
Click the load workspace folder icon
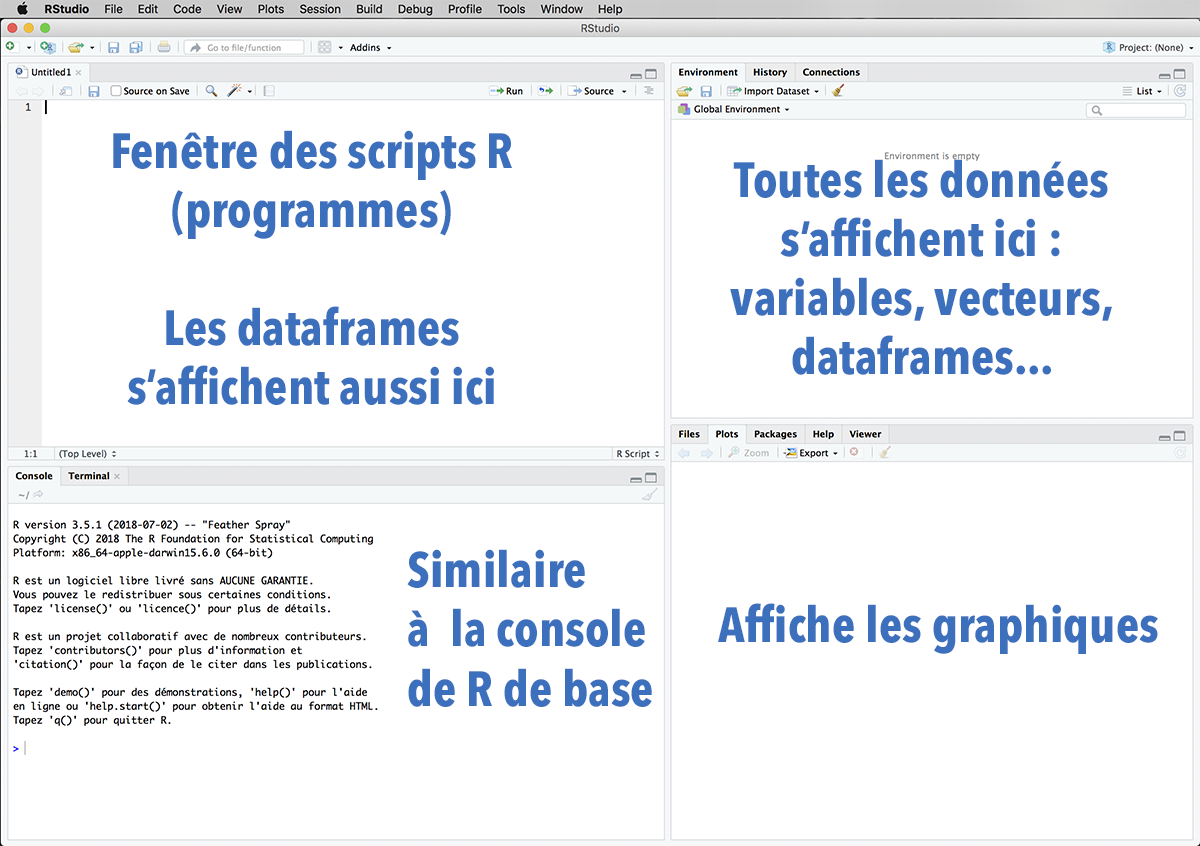point(684,91)
